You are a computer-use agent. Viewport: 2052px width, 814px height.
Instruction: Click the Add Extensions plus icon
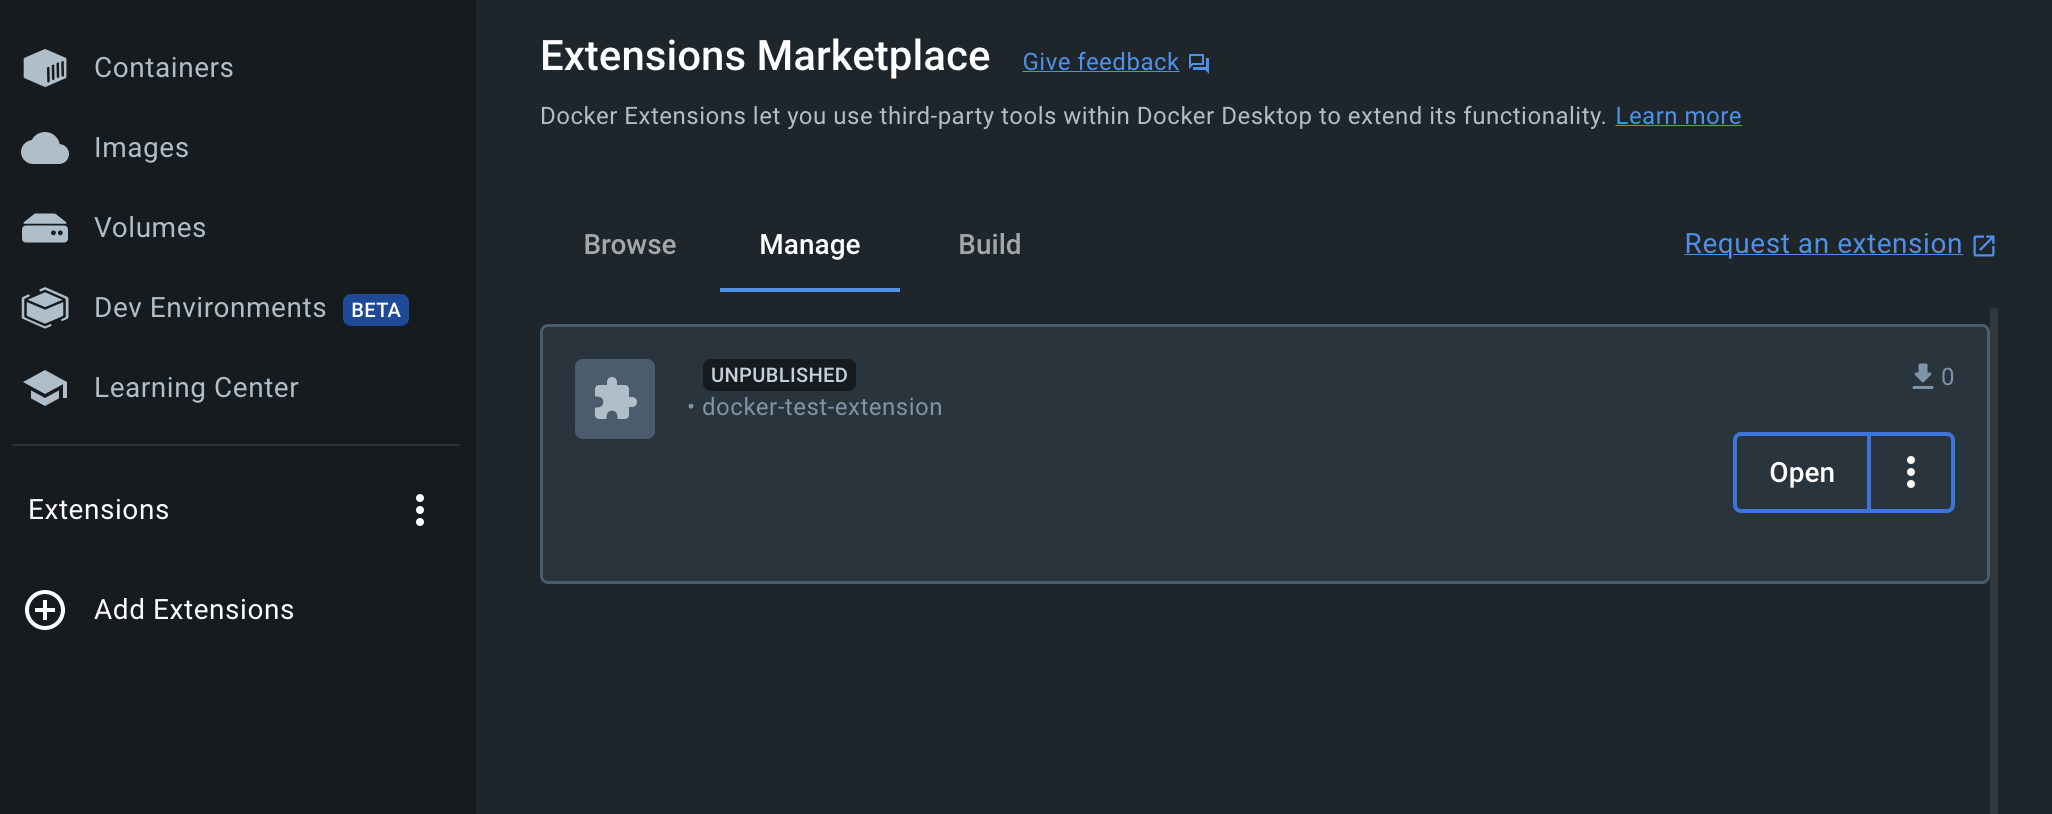[45, 610]
